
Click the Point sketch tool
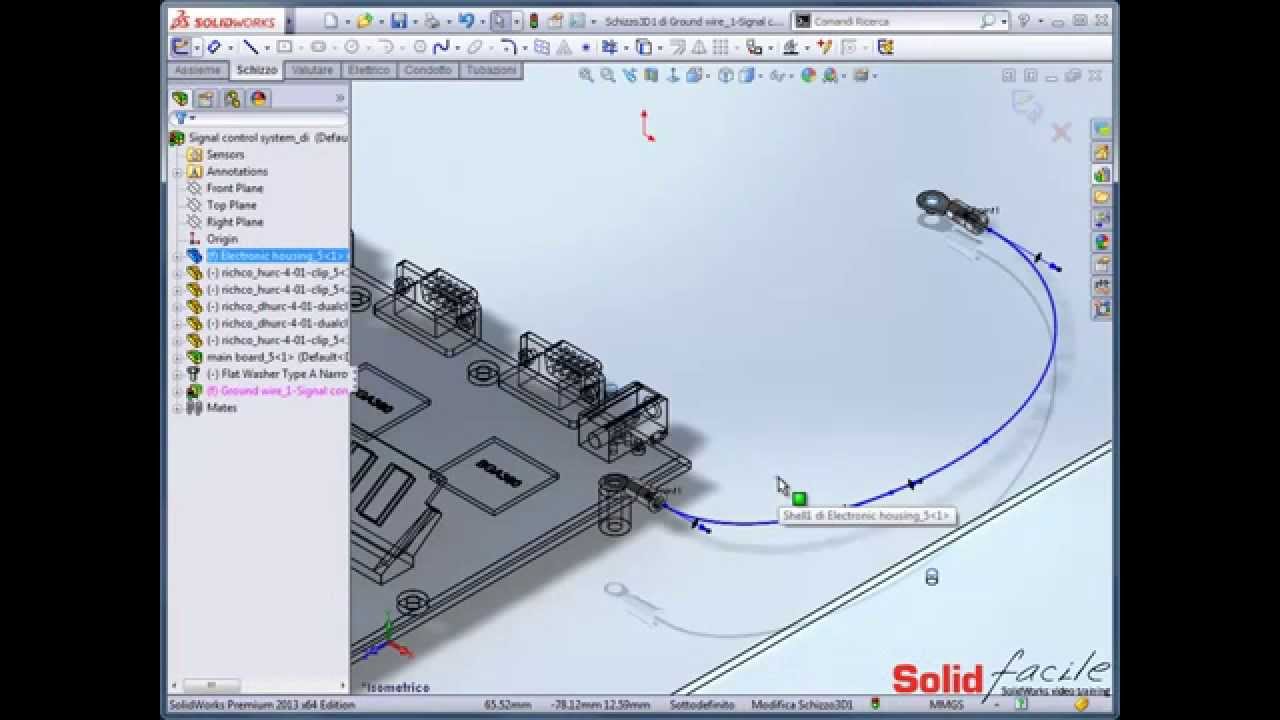point(586,47)
